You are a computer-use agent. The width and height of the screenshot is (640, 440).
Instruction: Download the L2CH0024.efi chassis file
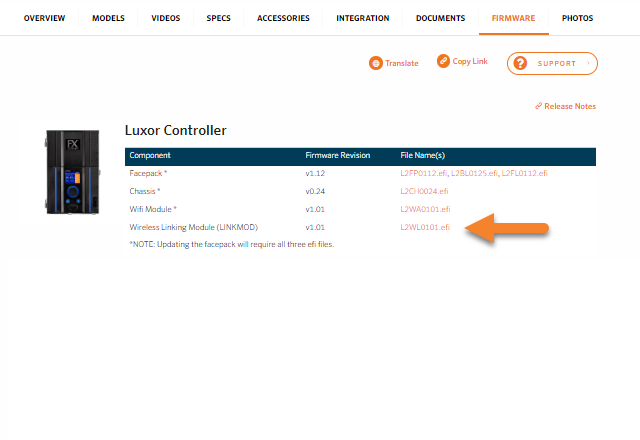pos(424,191)
